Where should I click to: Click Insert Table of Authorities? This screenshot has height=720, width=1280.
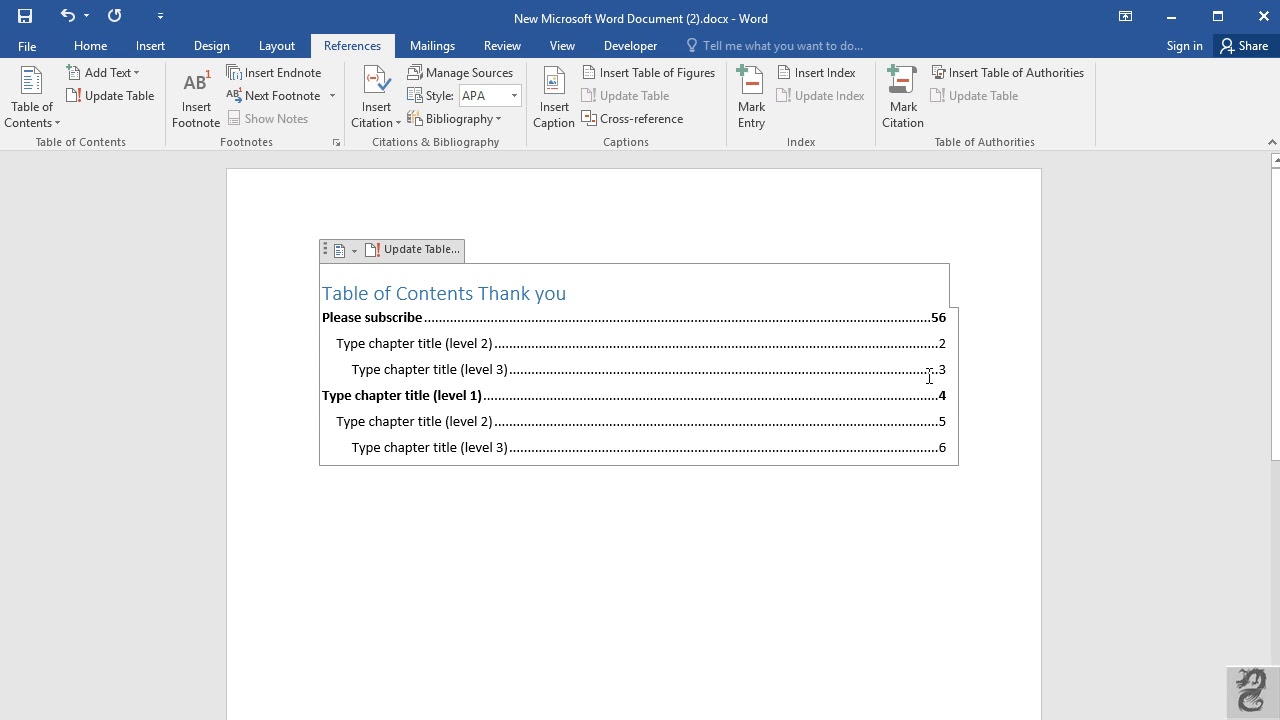click(1007, 73)
